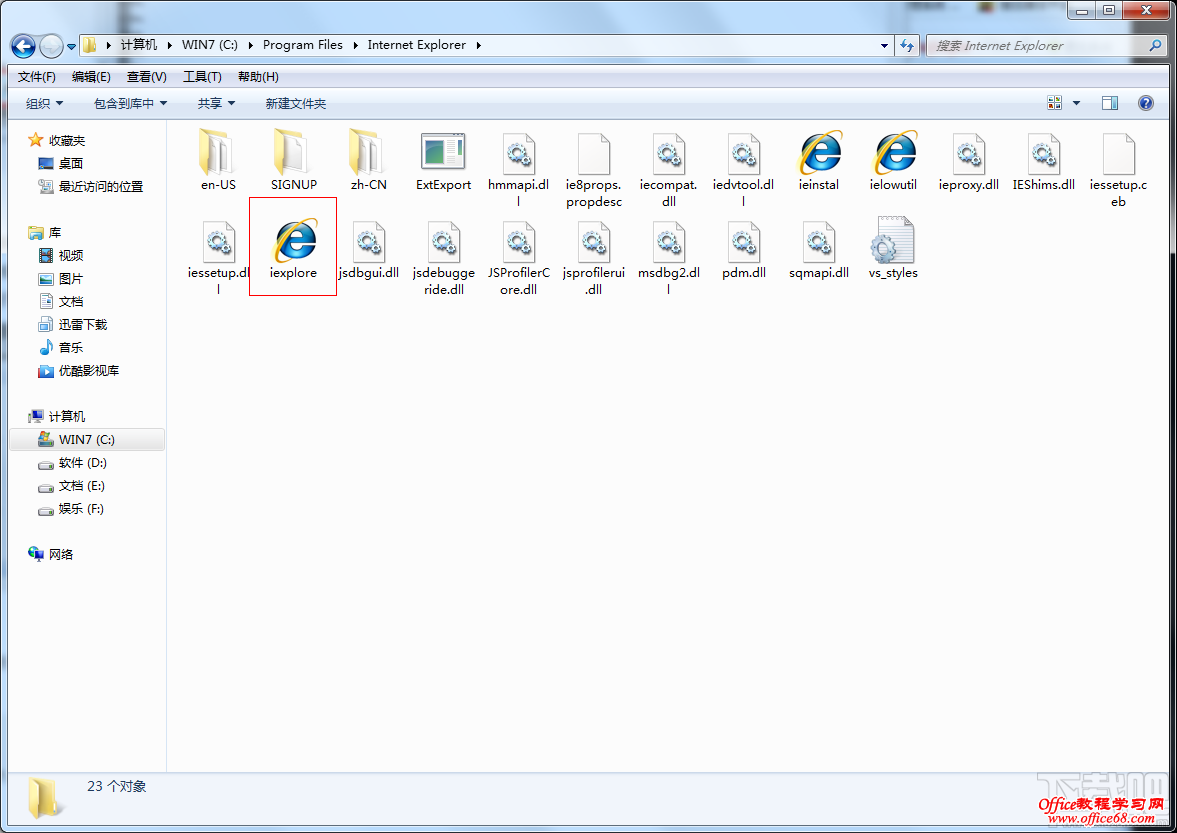Open 迅雷下载 in the library list
This screenshot has height=833, width=1177.
(82, 325)
